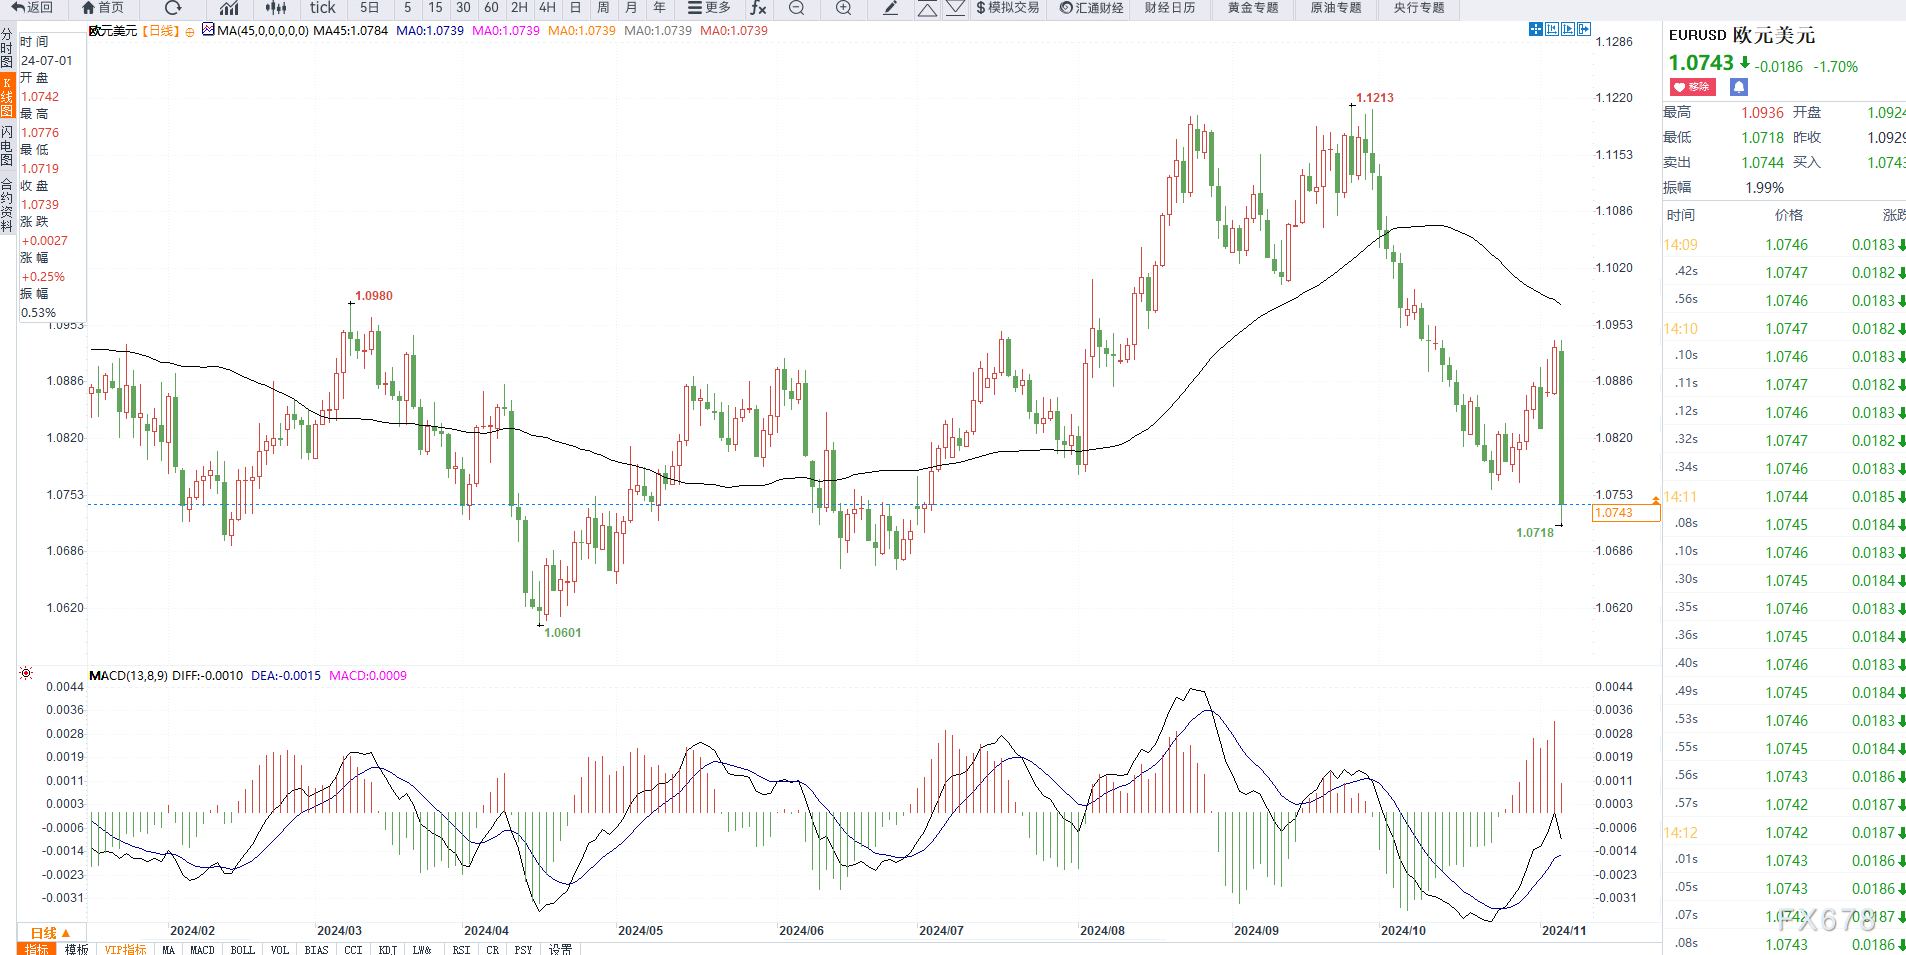Click the line chart icon in the toolbar

229,8
